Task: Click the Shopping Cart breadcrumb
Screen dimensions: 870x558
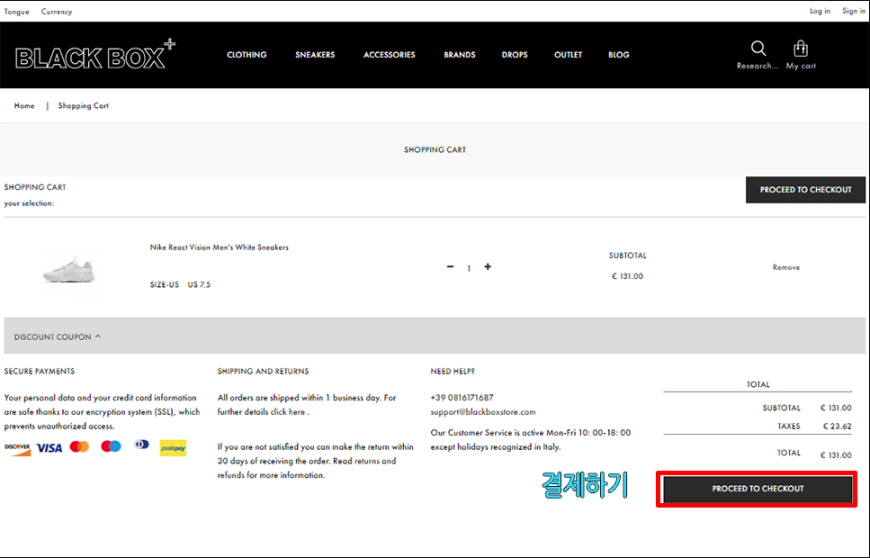Action: point(83,105)
